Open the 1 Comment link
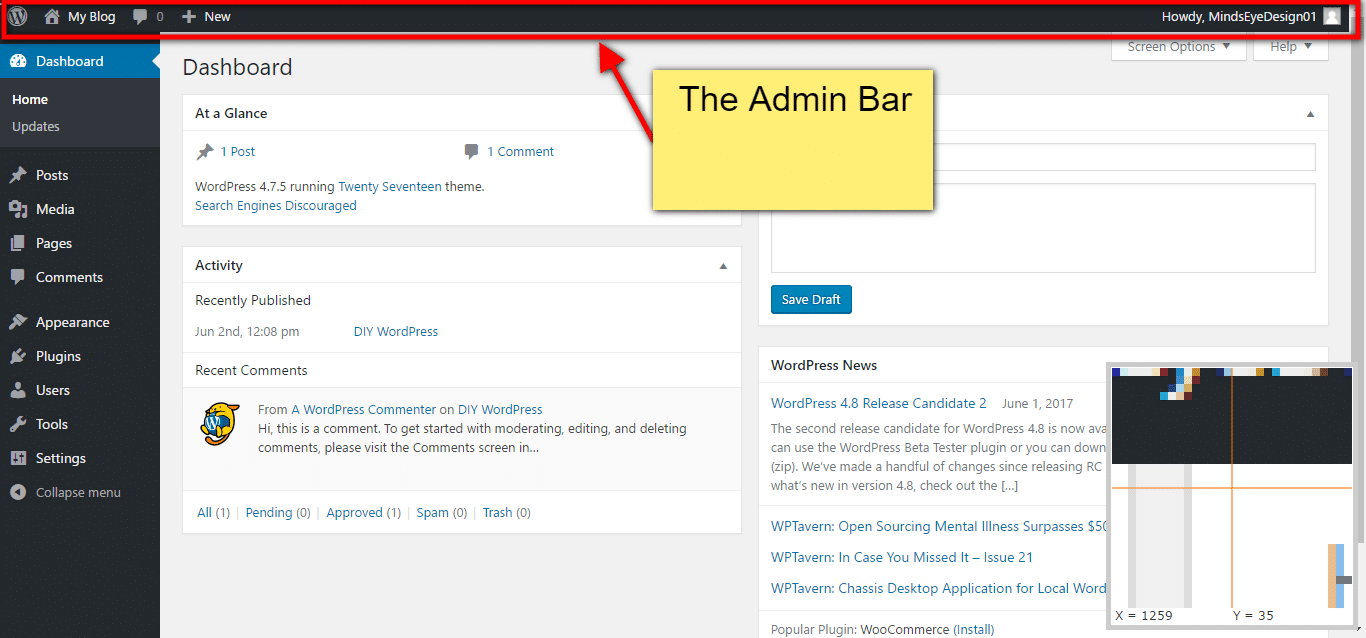 [520, 152]
